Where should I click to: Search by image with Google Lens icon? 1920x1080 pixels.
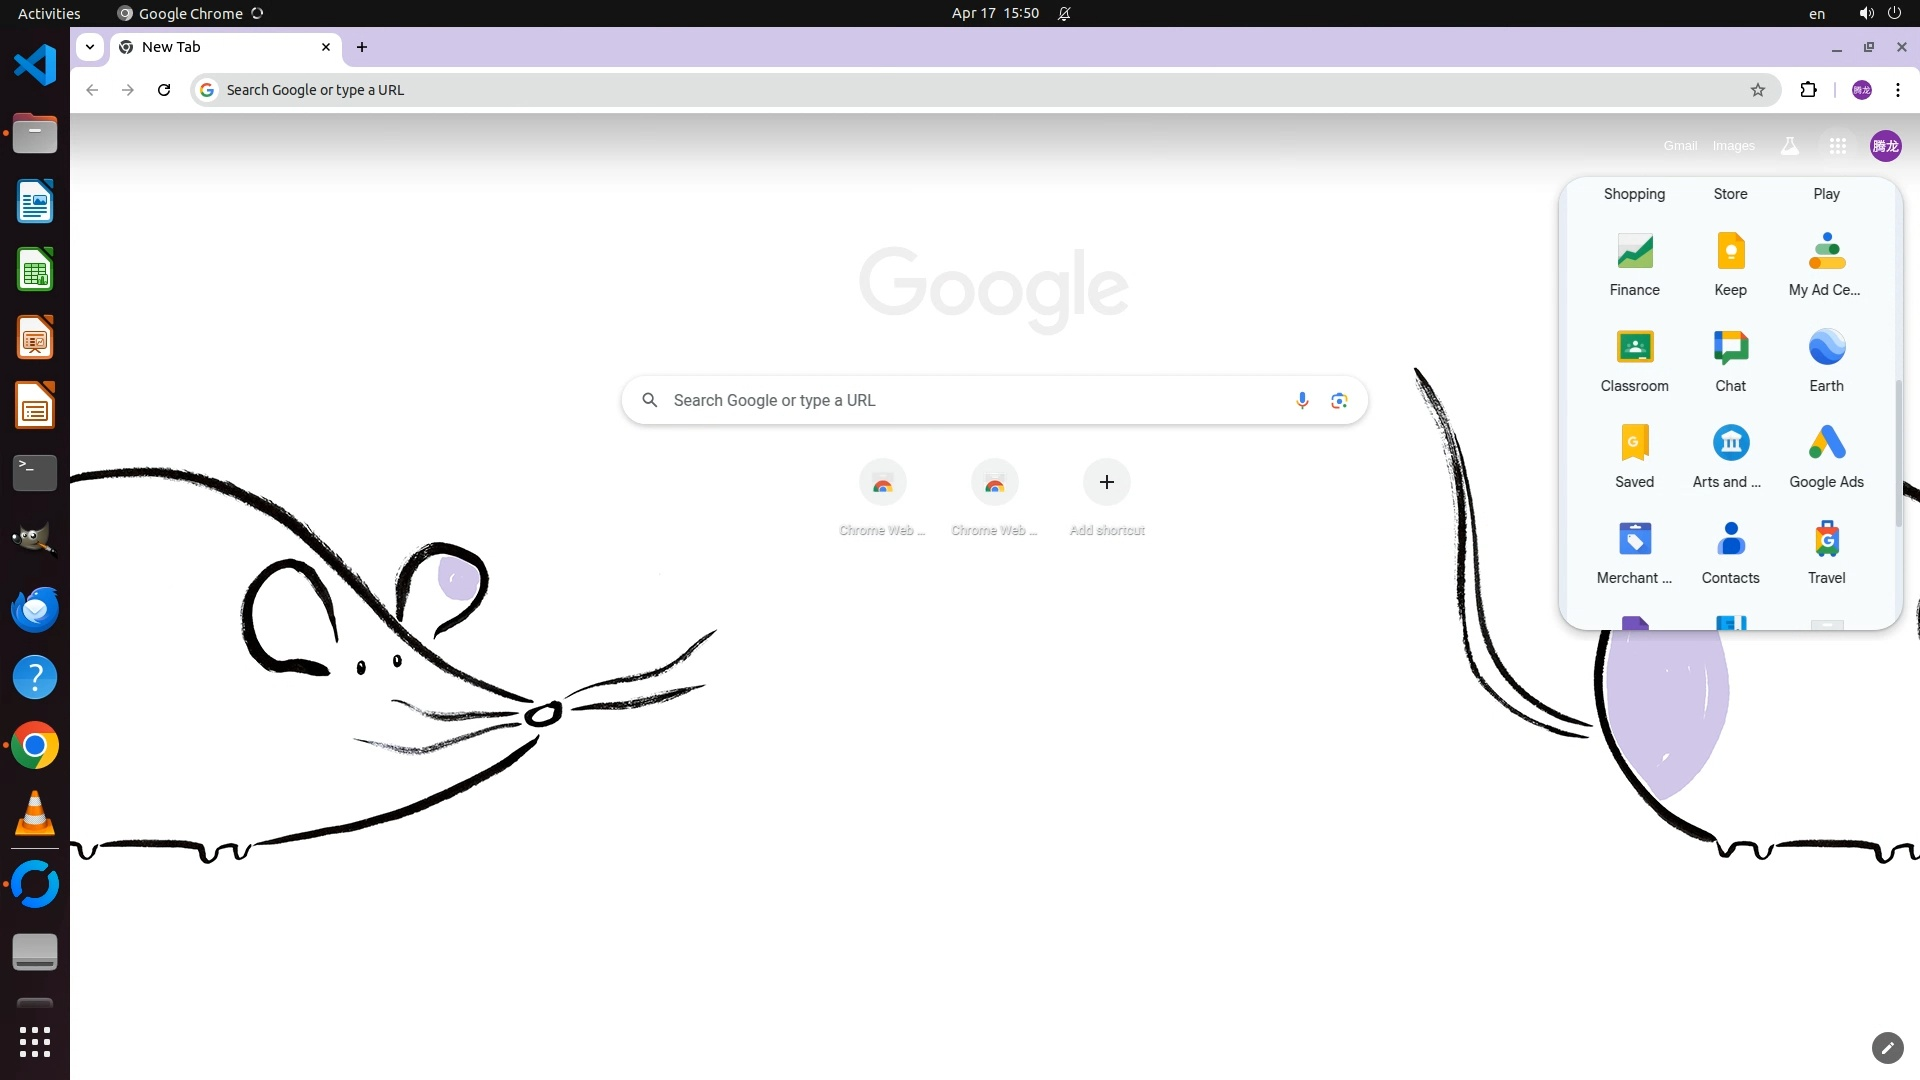[1339, 400]
